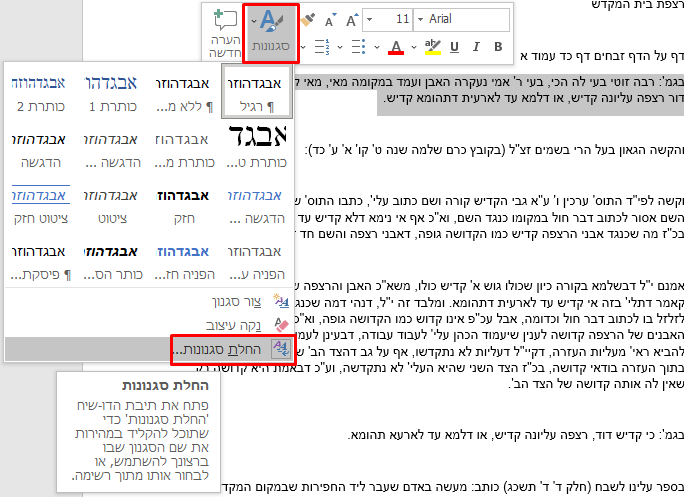Image resolution: width=684 pixels, height=497 pixels.
Task: Click the line 'שאין לה אותה קדושה'
Action: pos(596,384)
